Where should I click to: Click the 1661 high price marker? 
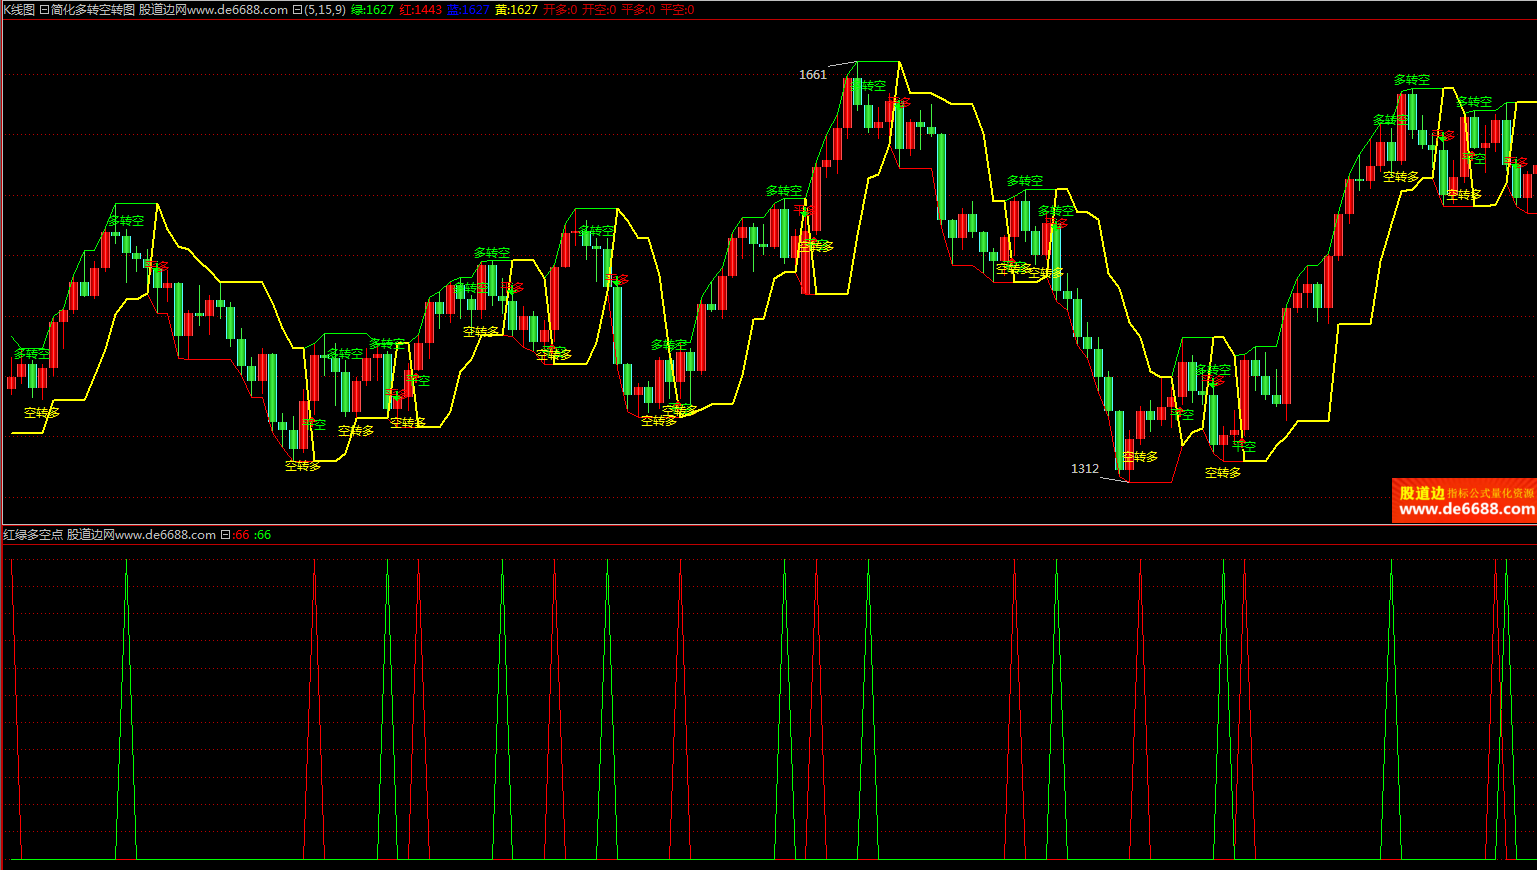tap(813, 75)
